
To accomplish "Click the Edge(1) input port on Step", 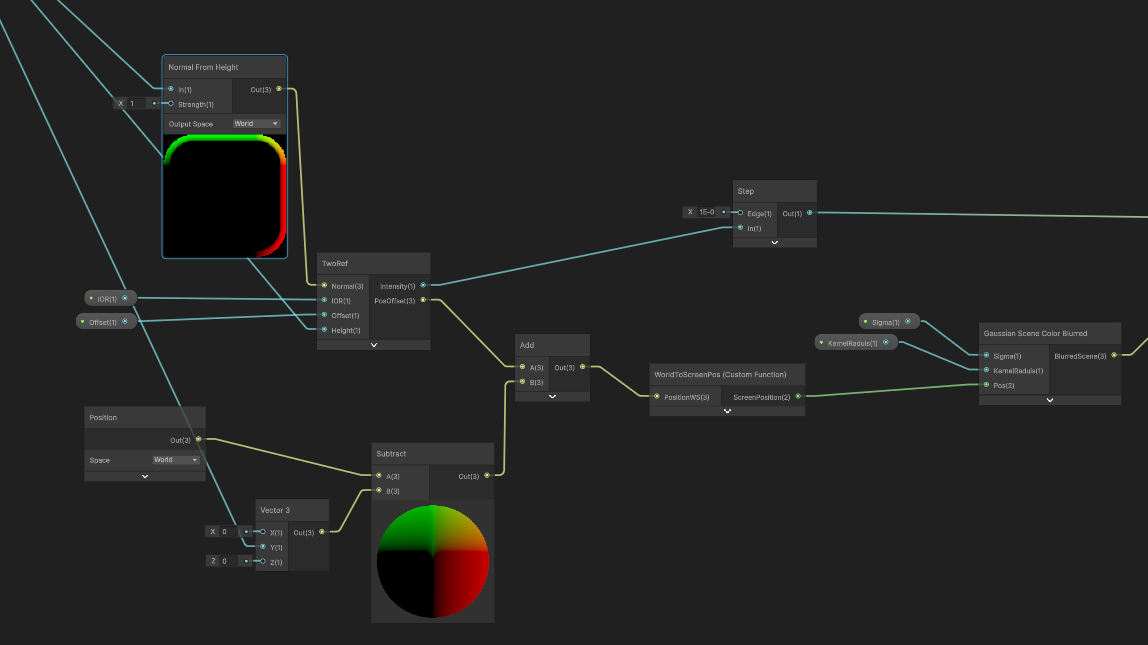I will coord(740,213).
